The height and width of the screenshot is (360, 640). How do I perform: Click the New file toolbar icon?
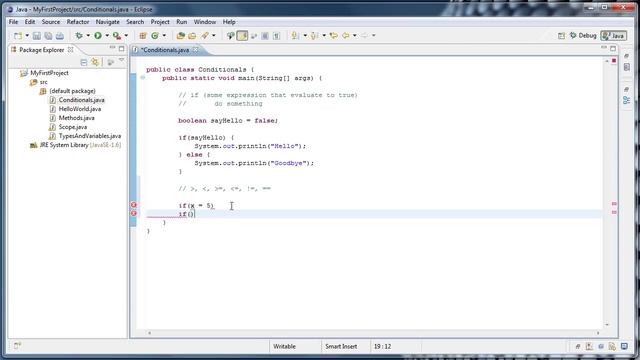[18, 36]
